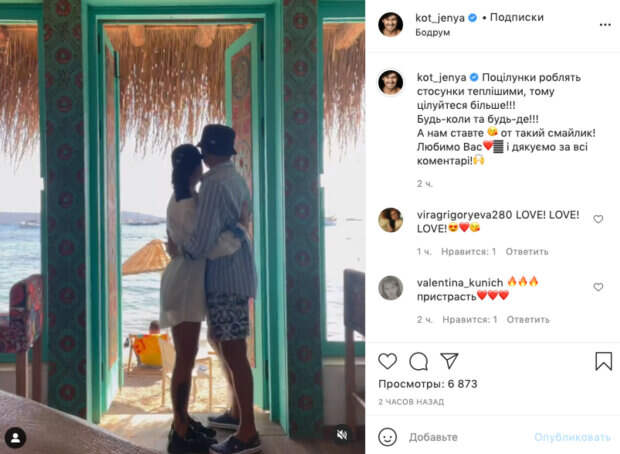Unmute the video with the speaker icon
620x454 pixels.
[x=342, y=435]
